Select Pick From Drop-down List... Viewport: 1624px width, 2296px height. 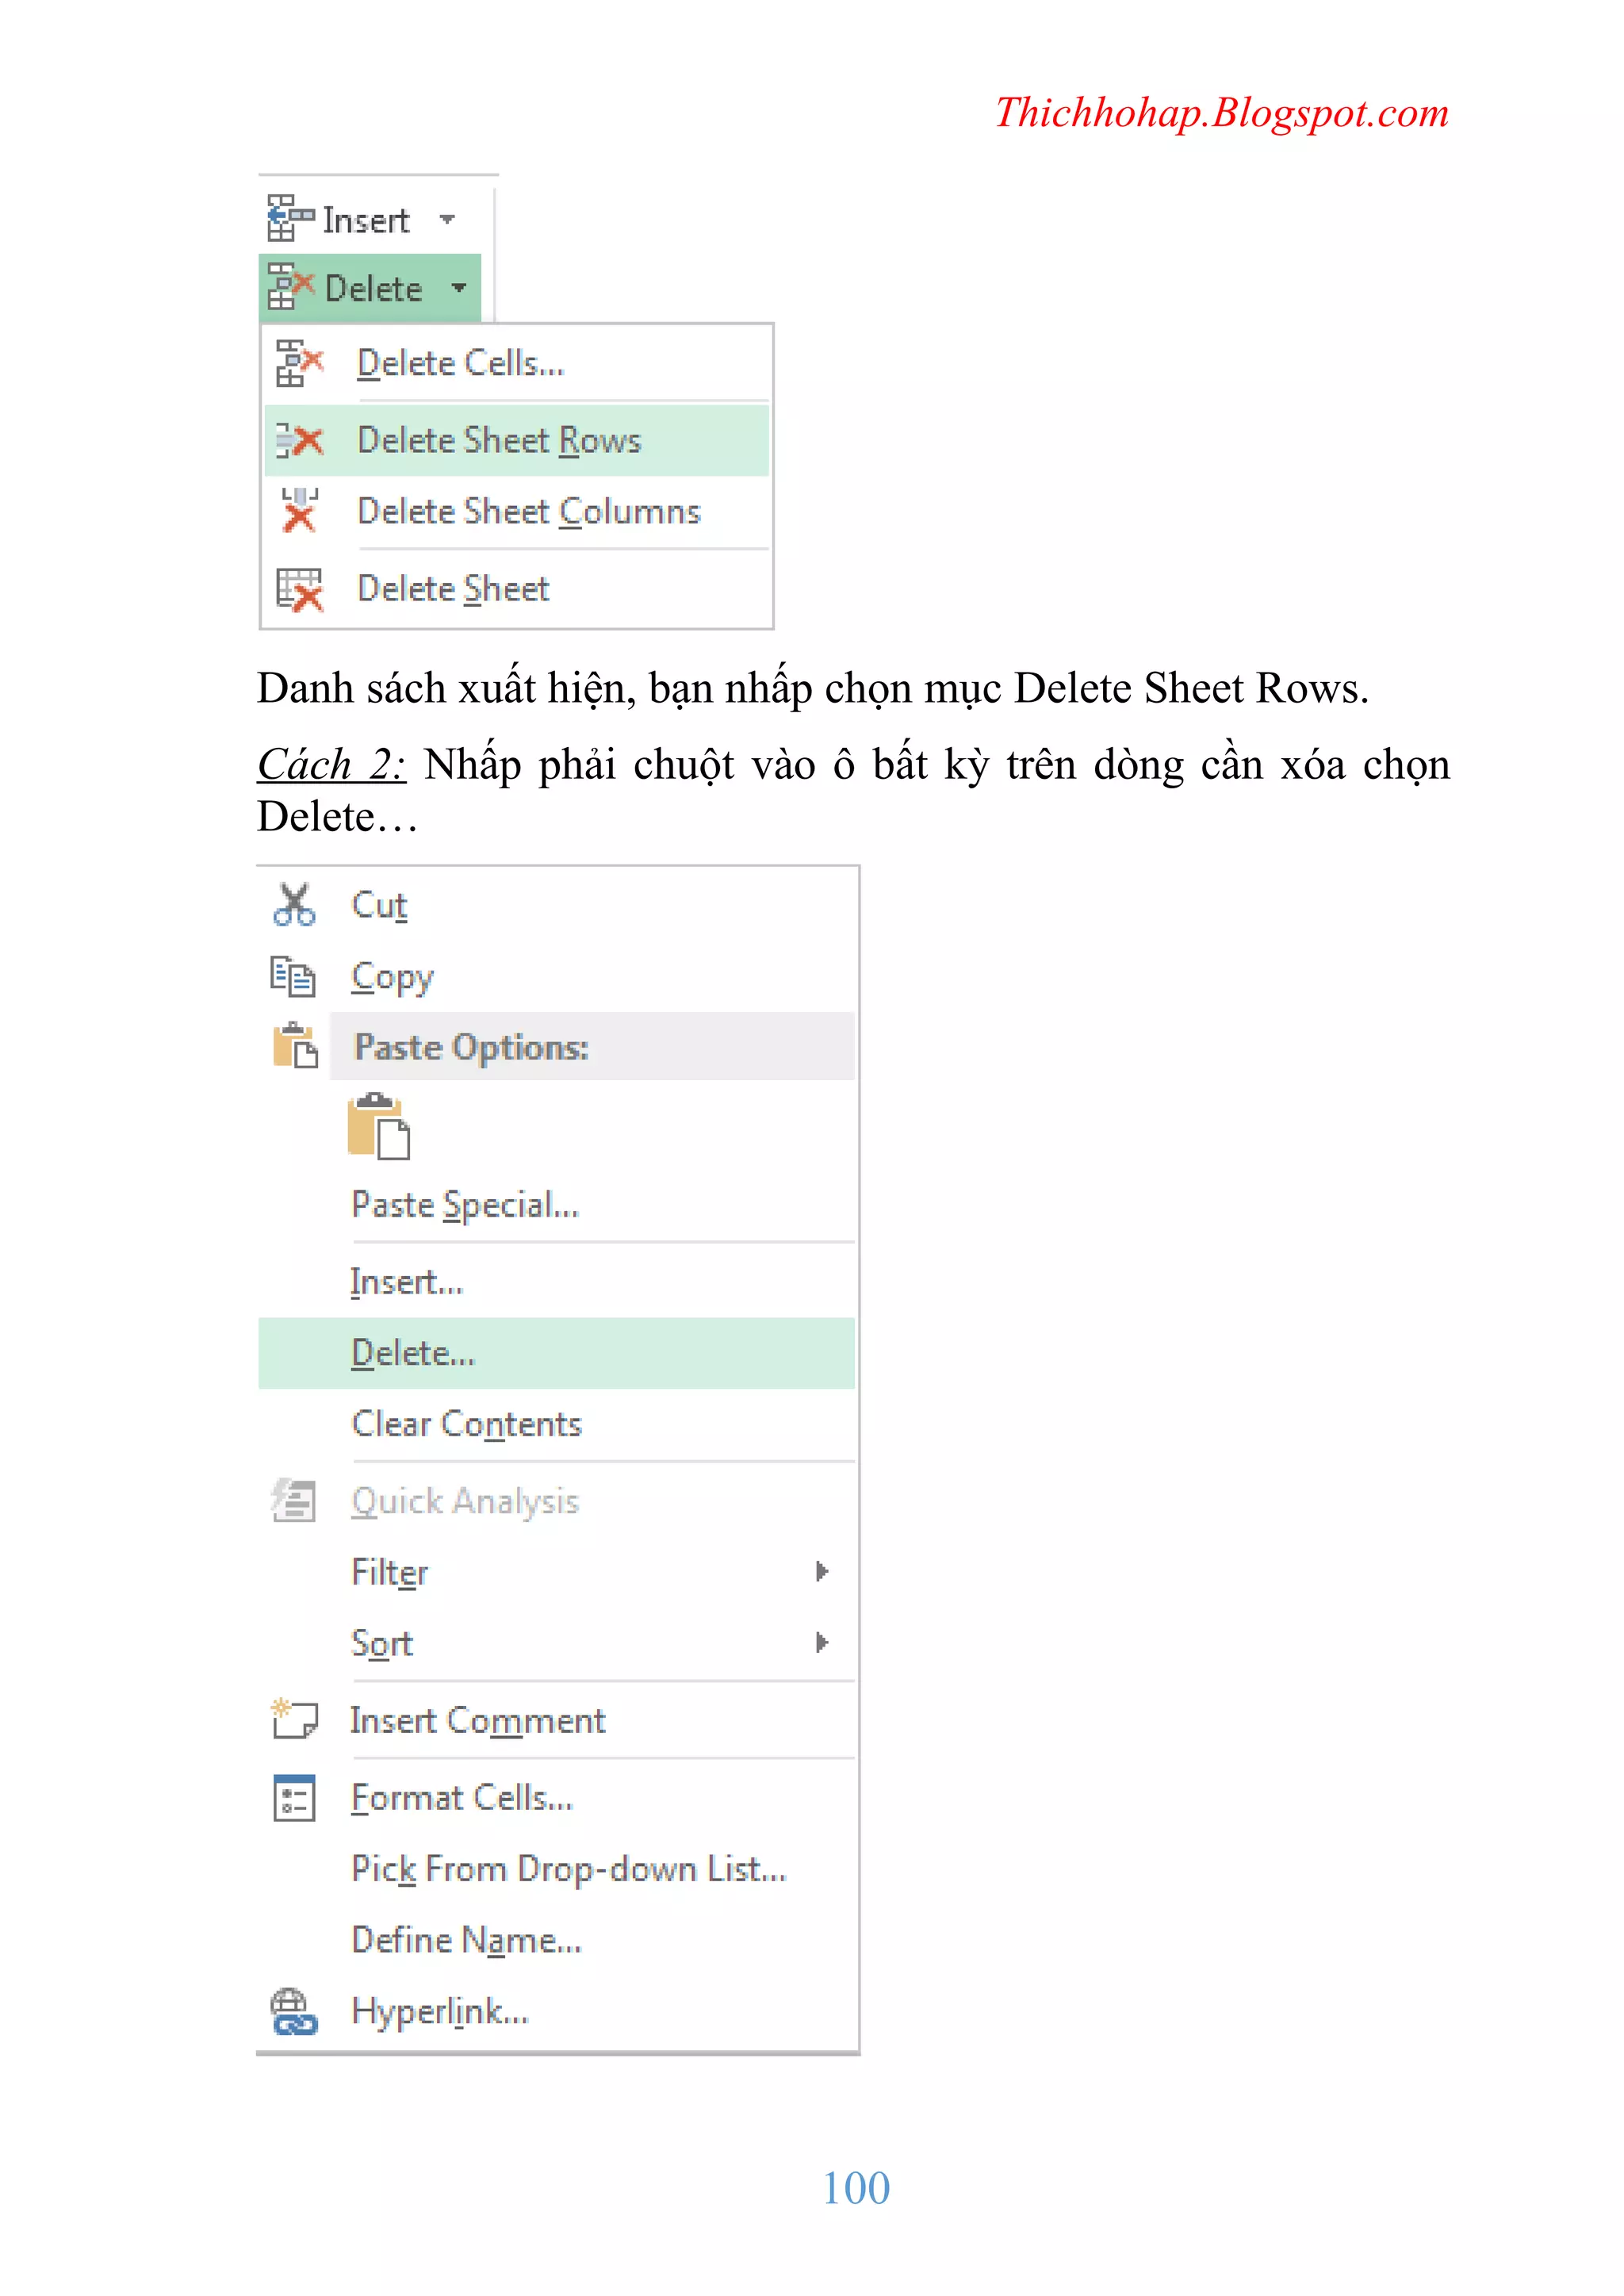tap(557, 1868)
